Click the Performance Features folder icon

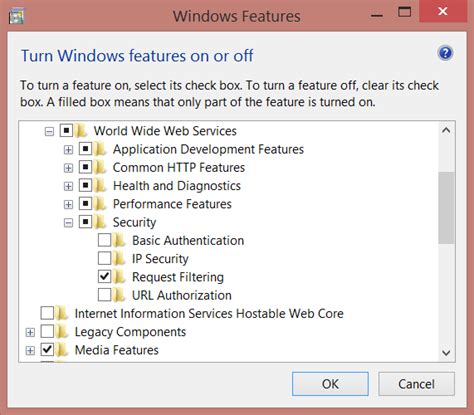(100, 204)
